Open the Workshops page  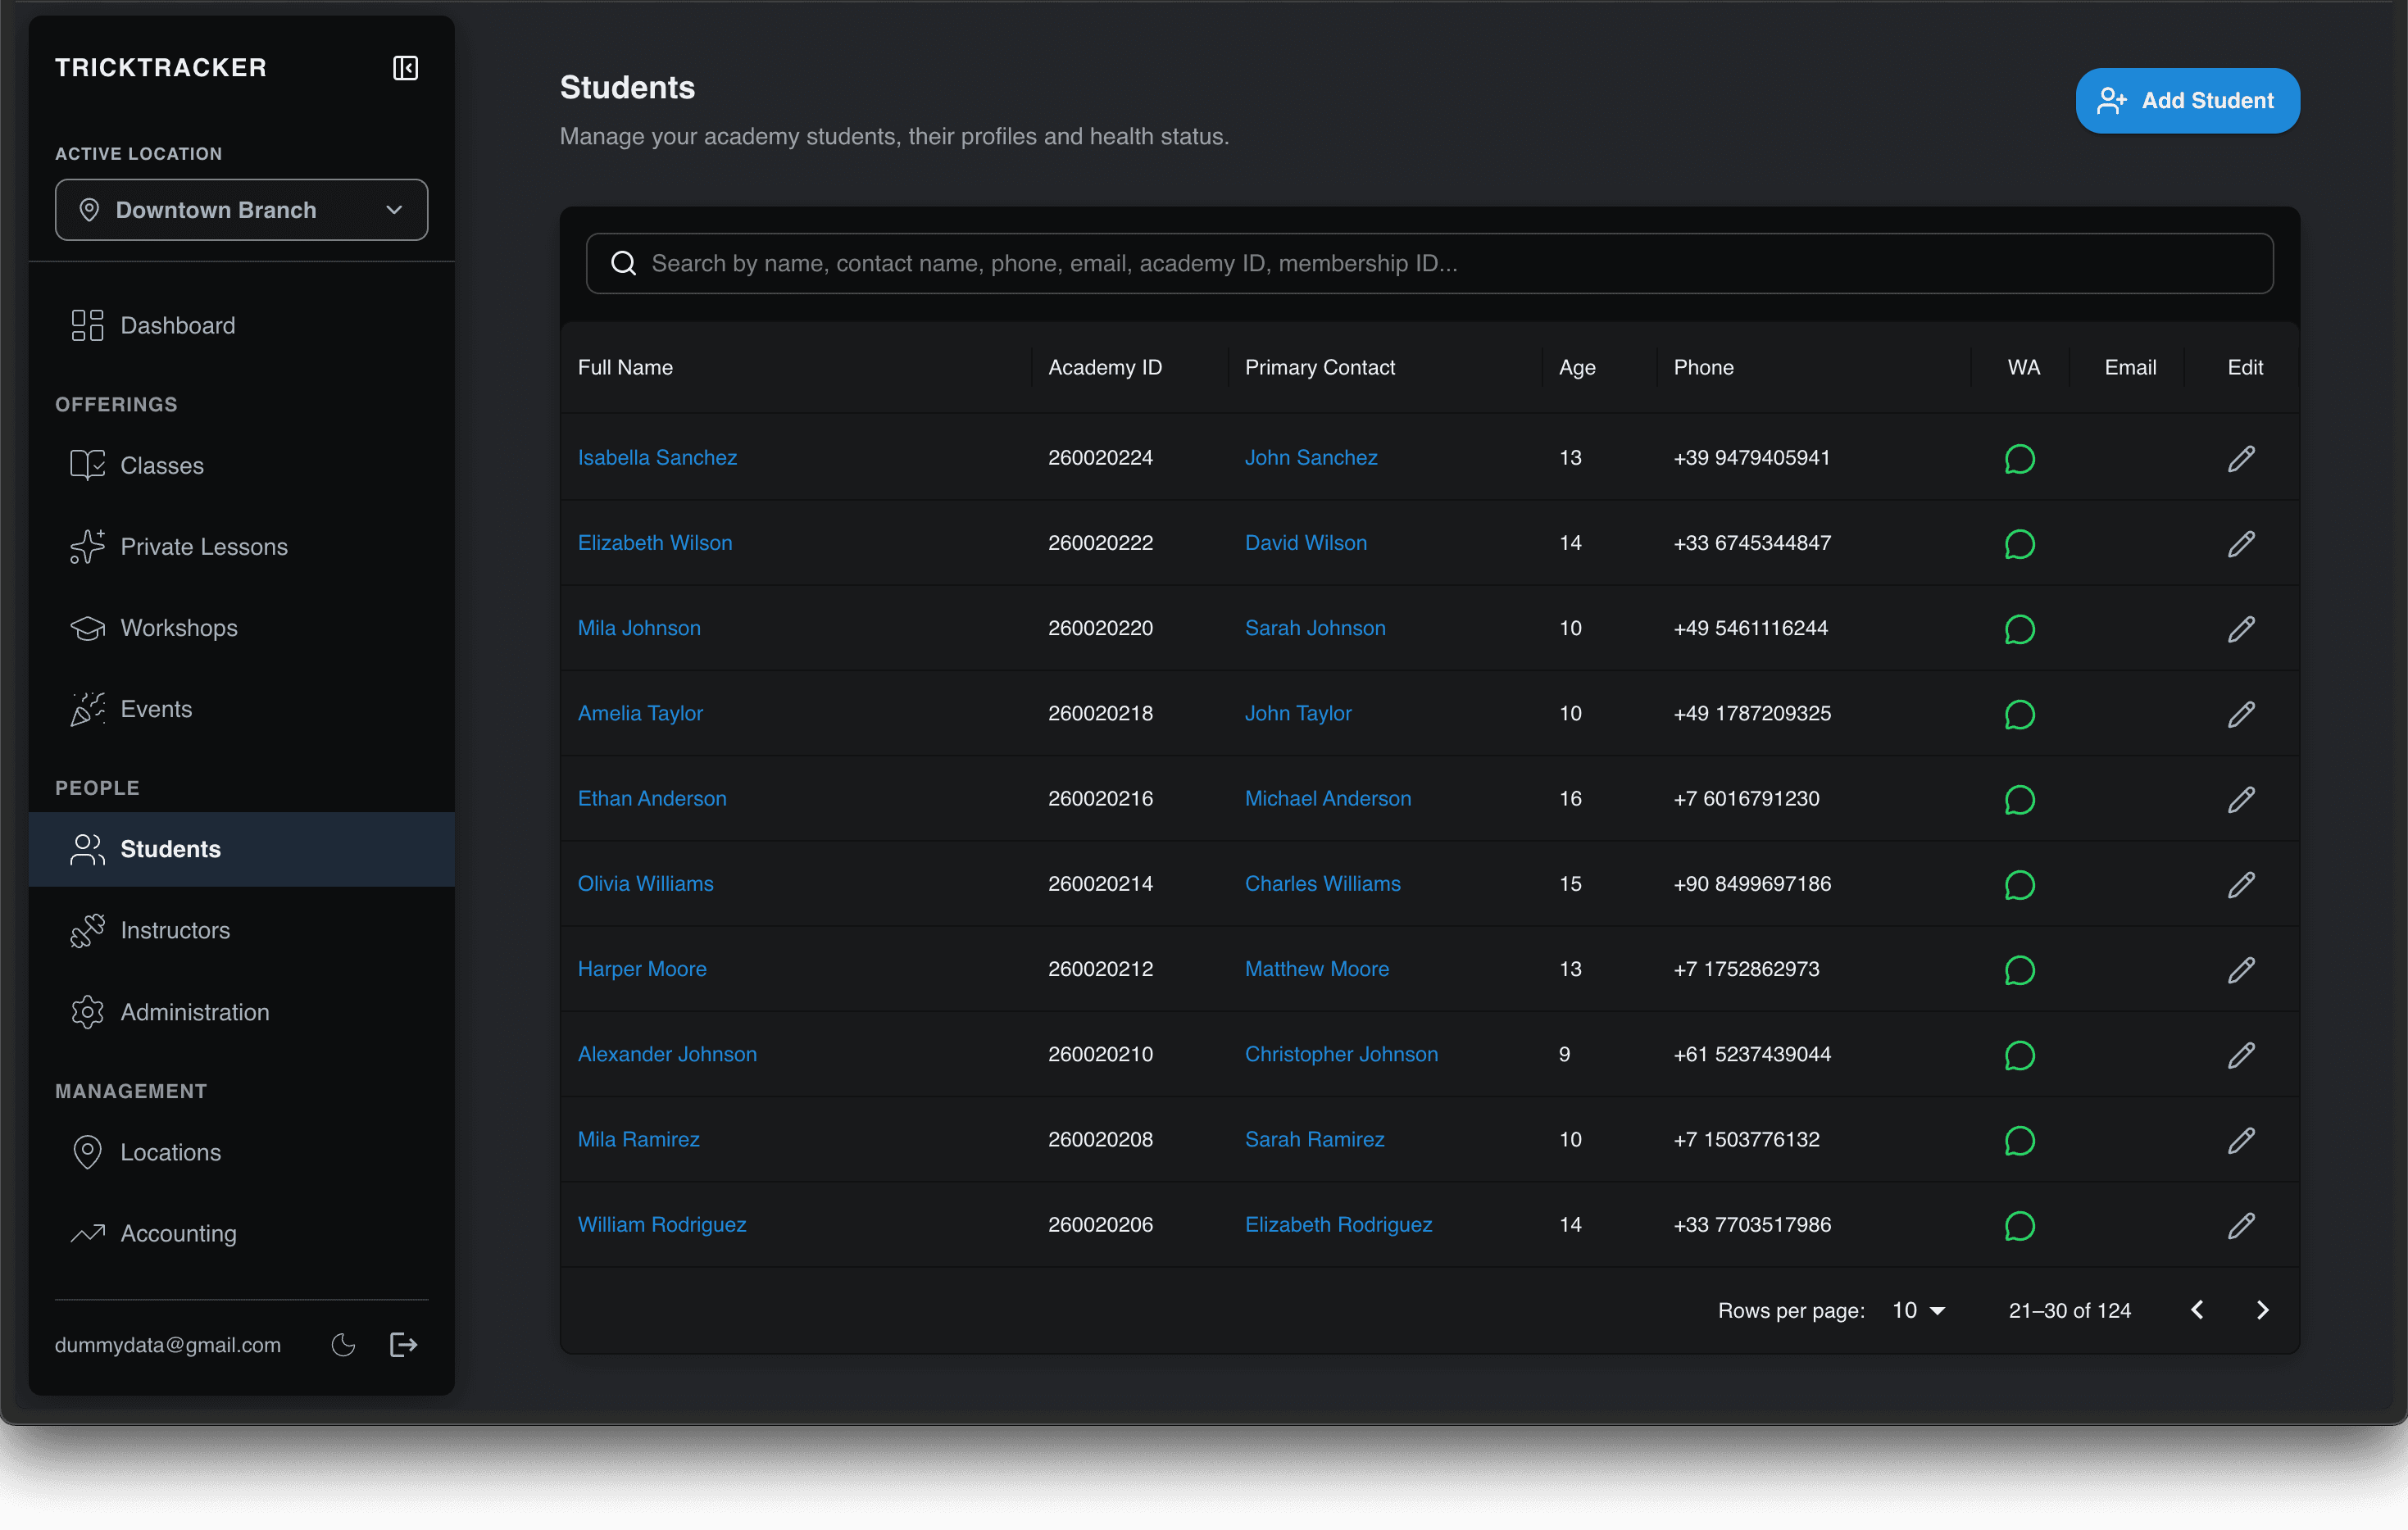coord(241,628)
